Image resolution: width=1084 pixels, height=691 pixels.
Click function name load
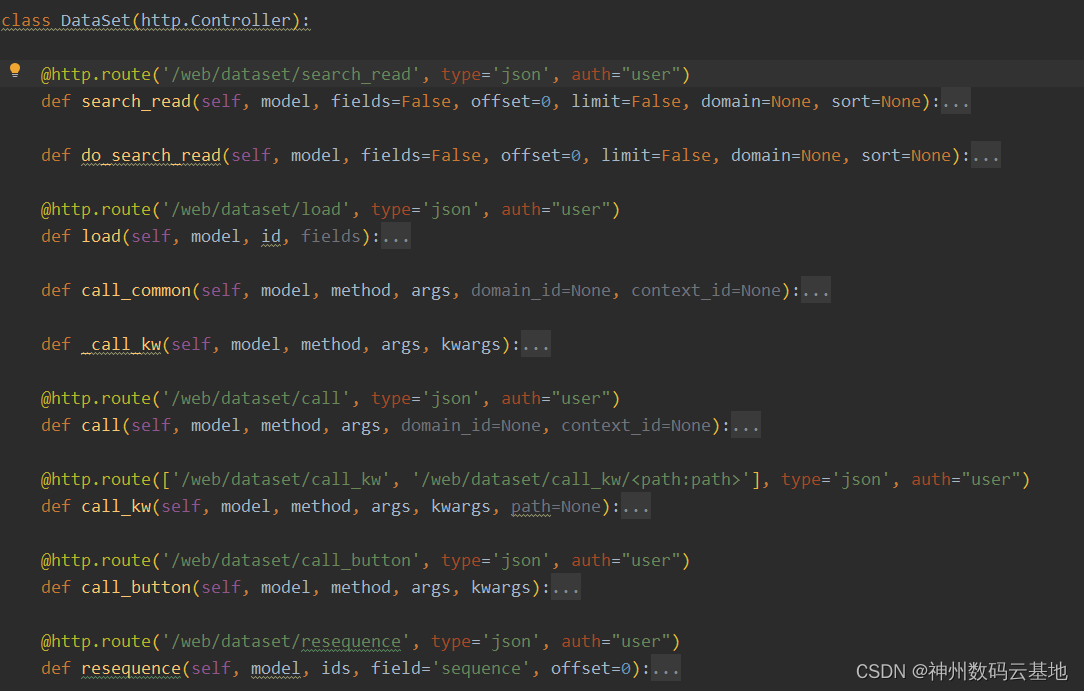[101, 236]
